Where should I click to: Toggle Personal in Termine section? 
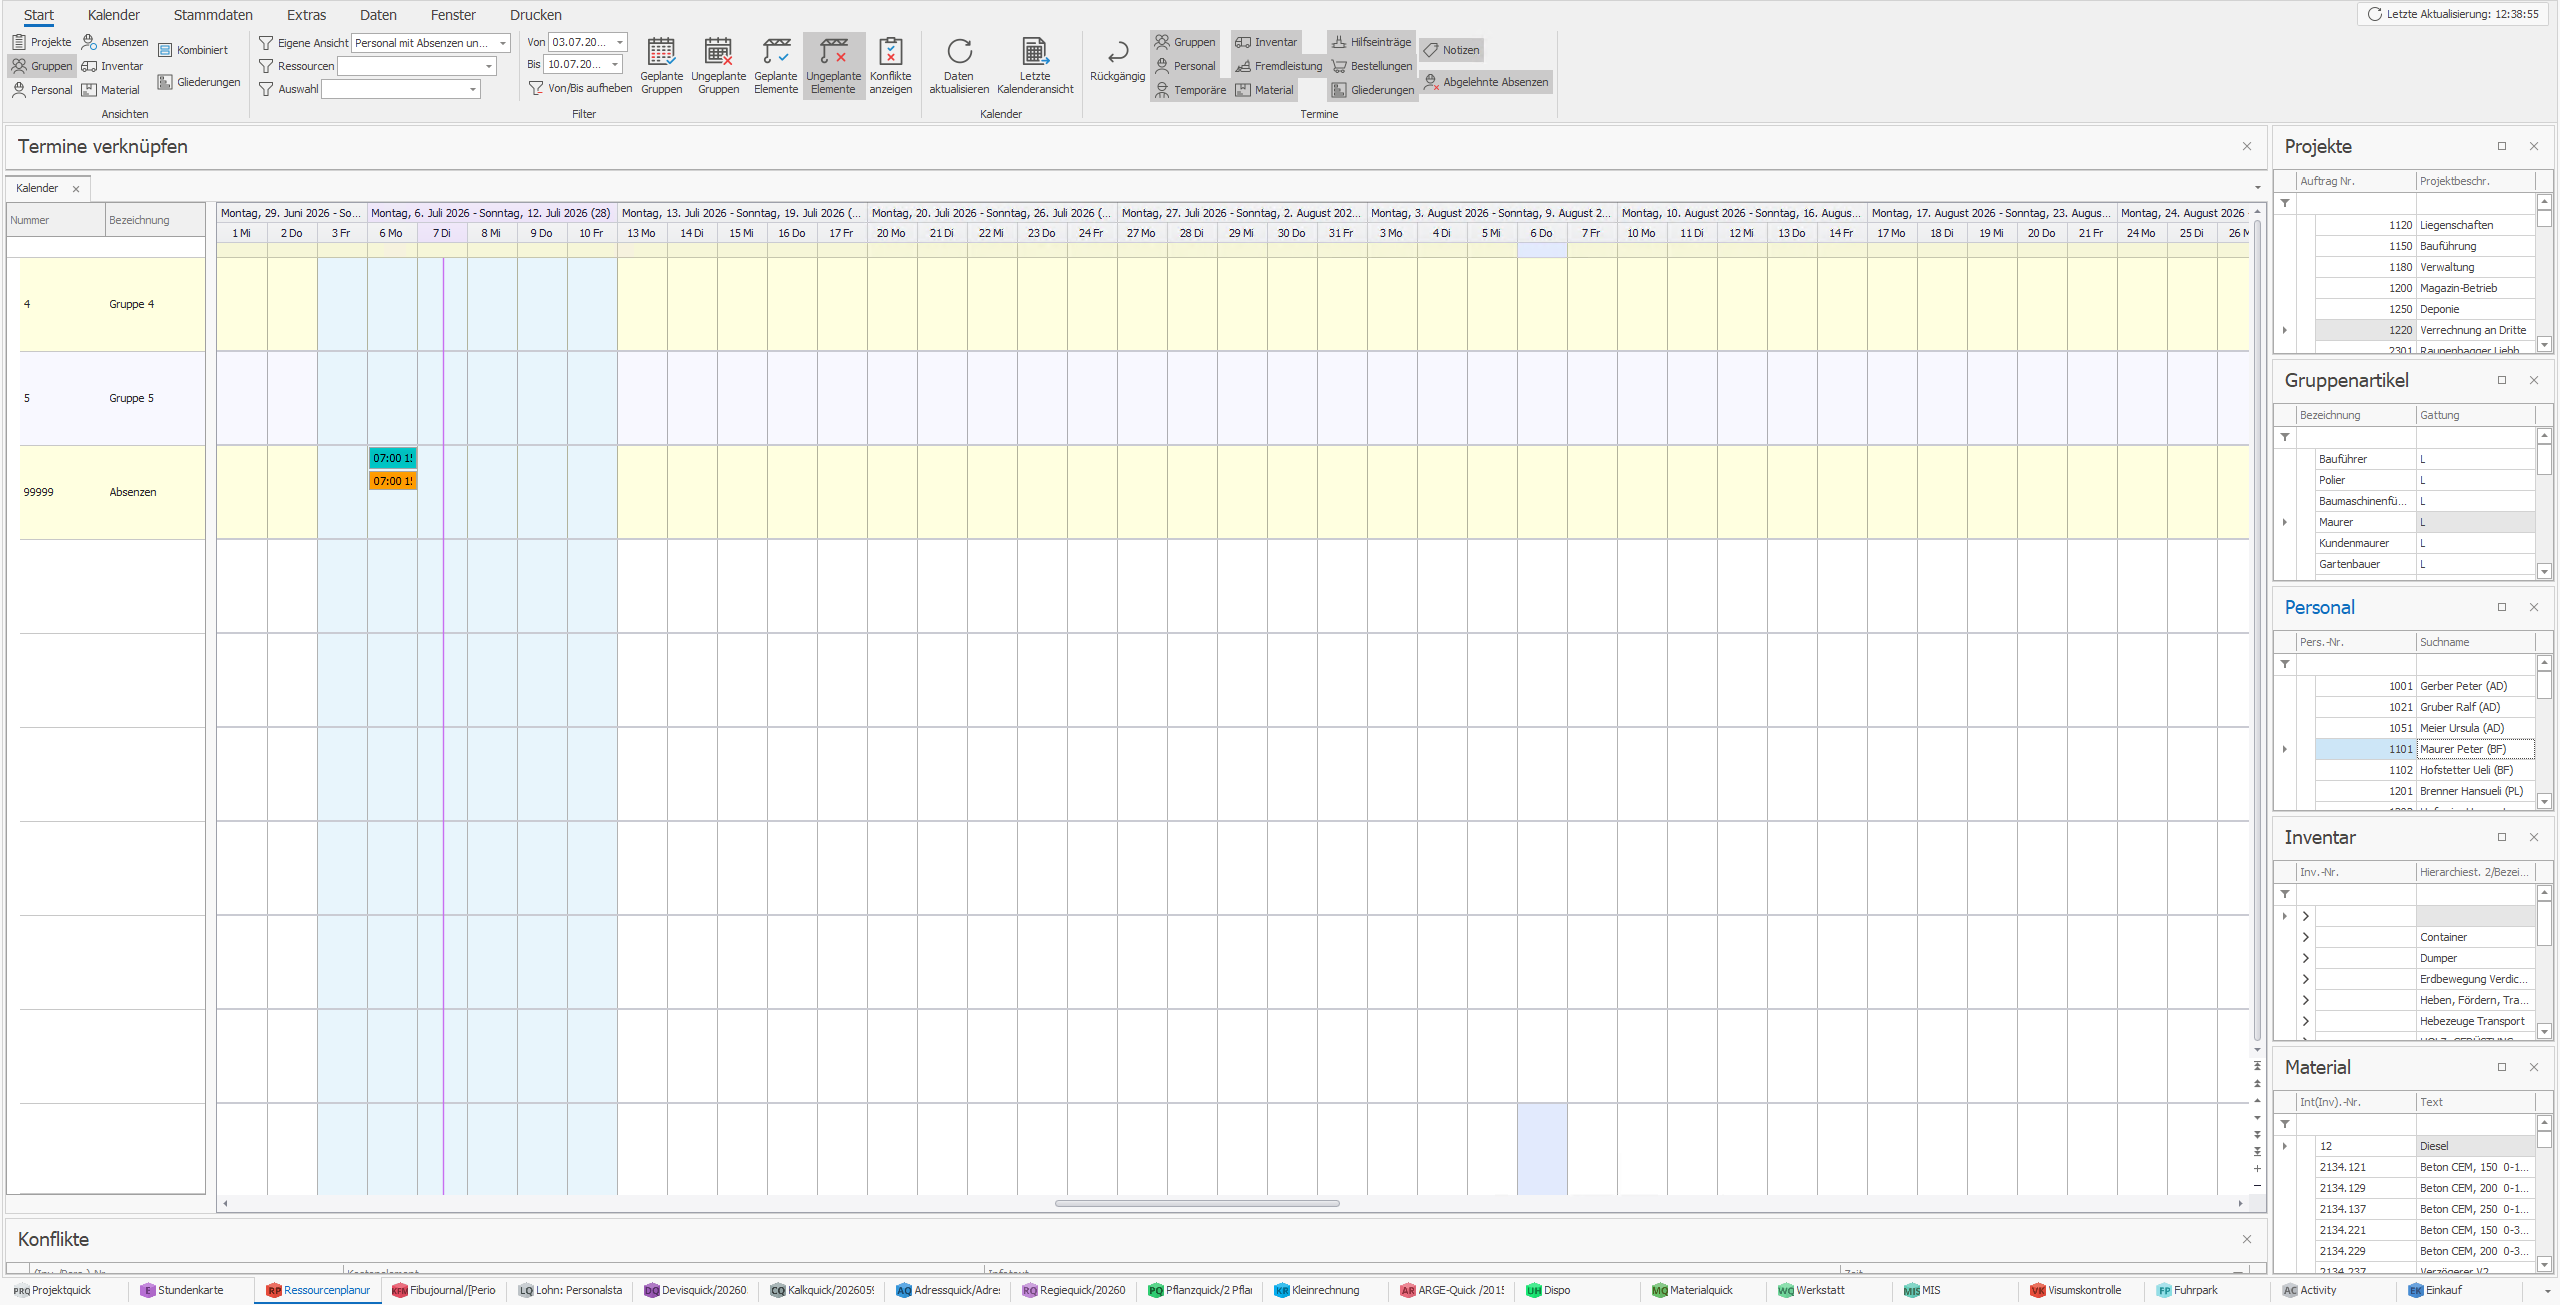(1185, 66)
